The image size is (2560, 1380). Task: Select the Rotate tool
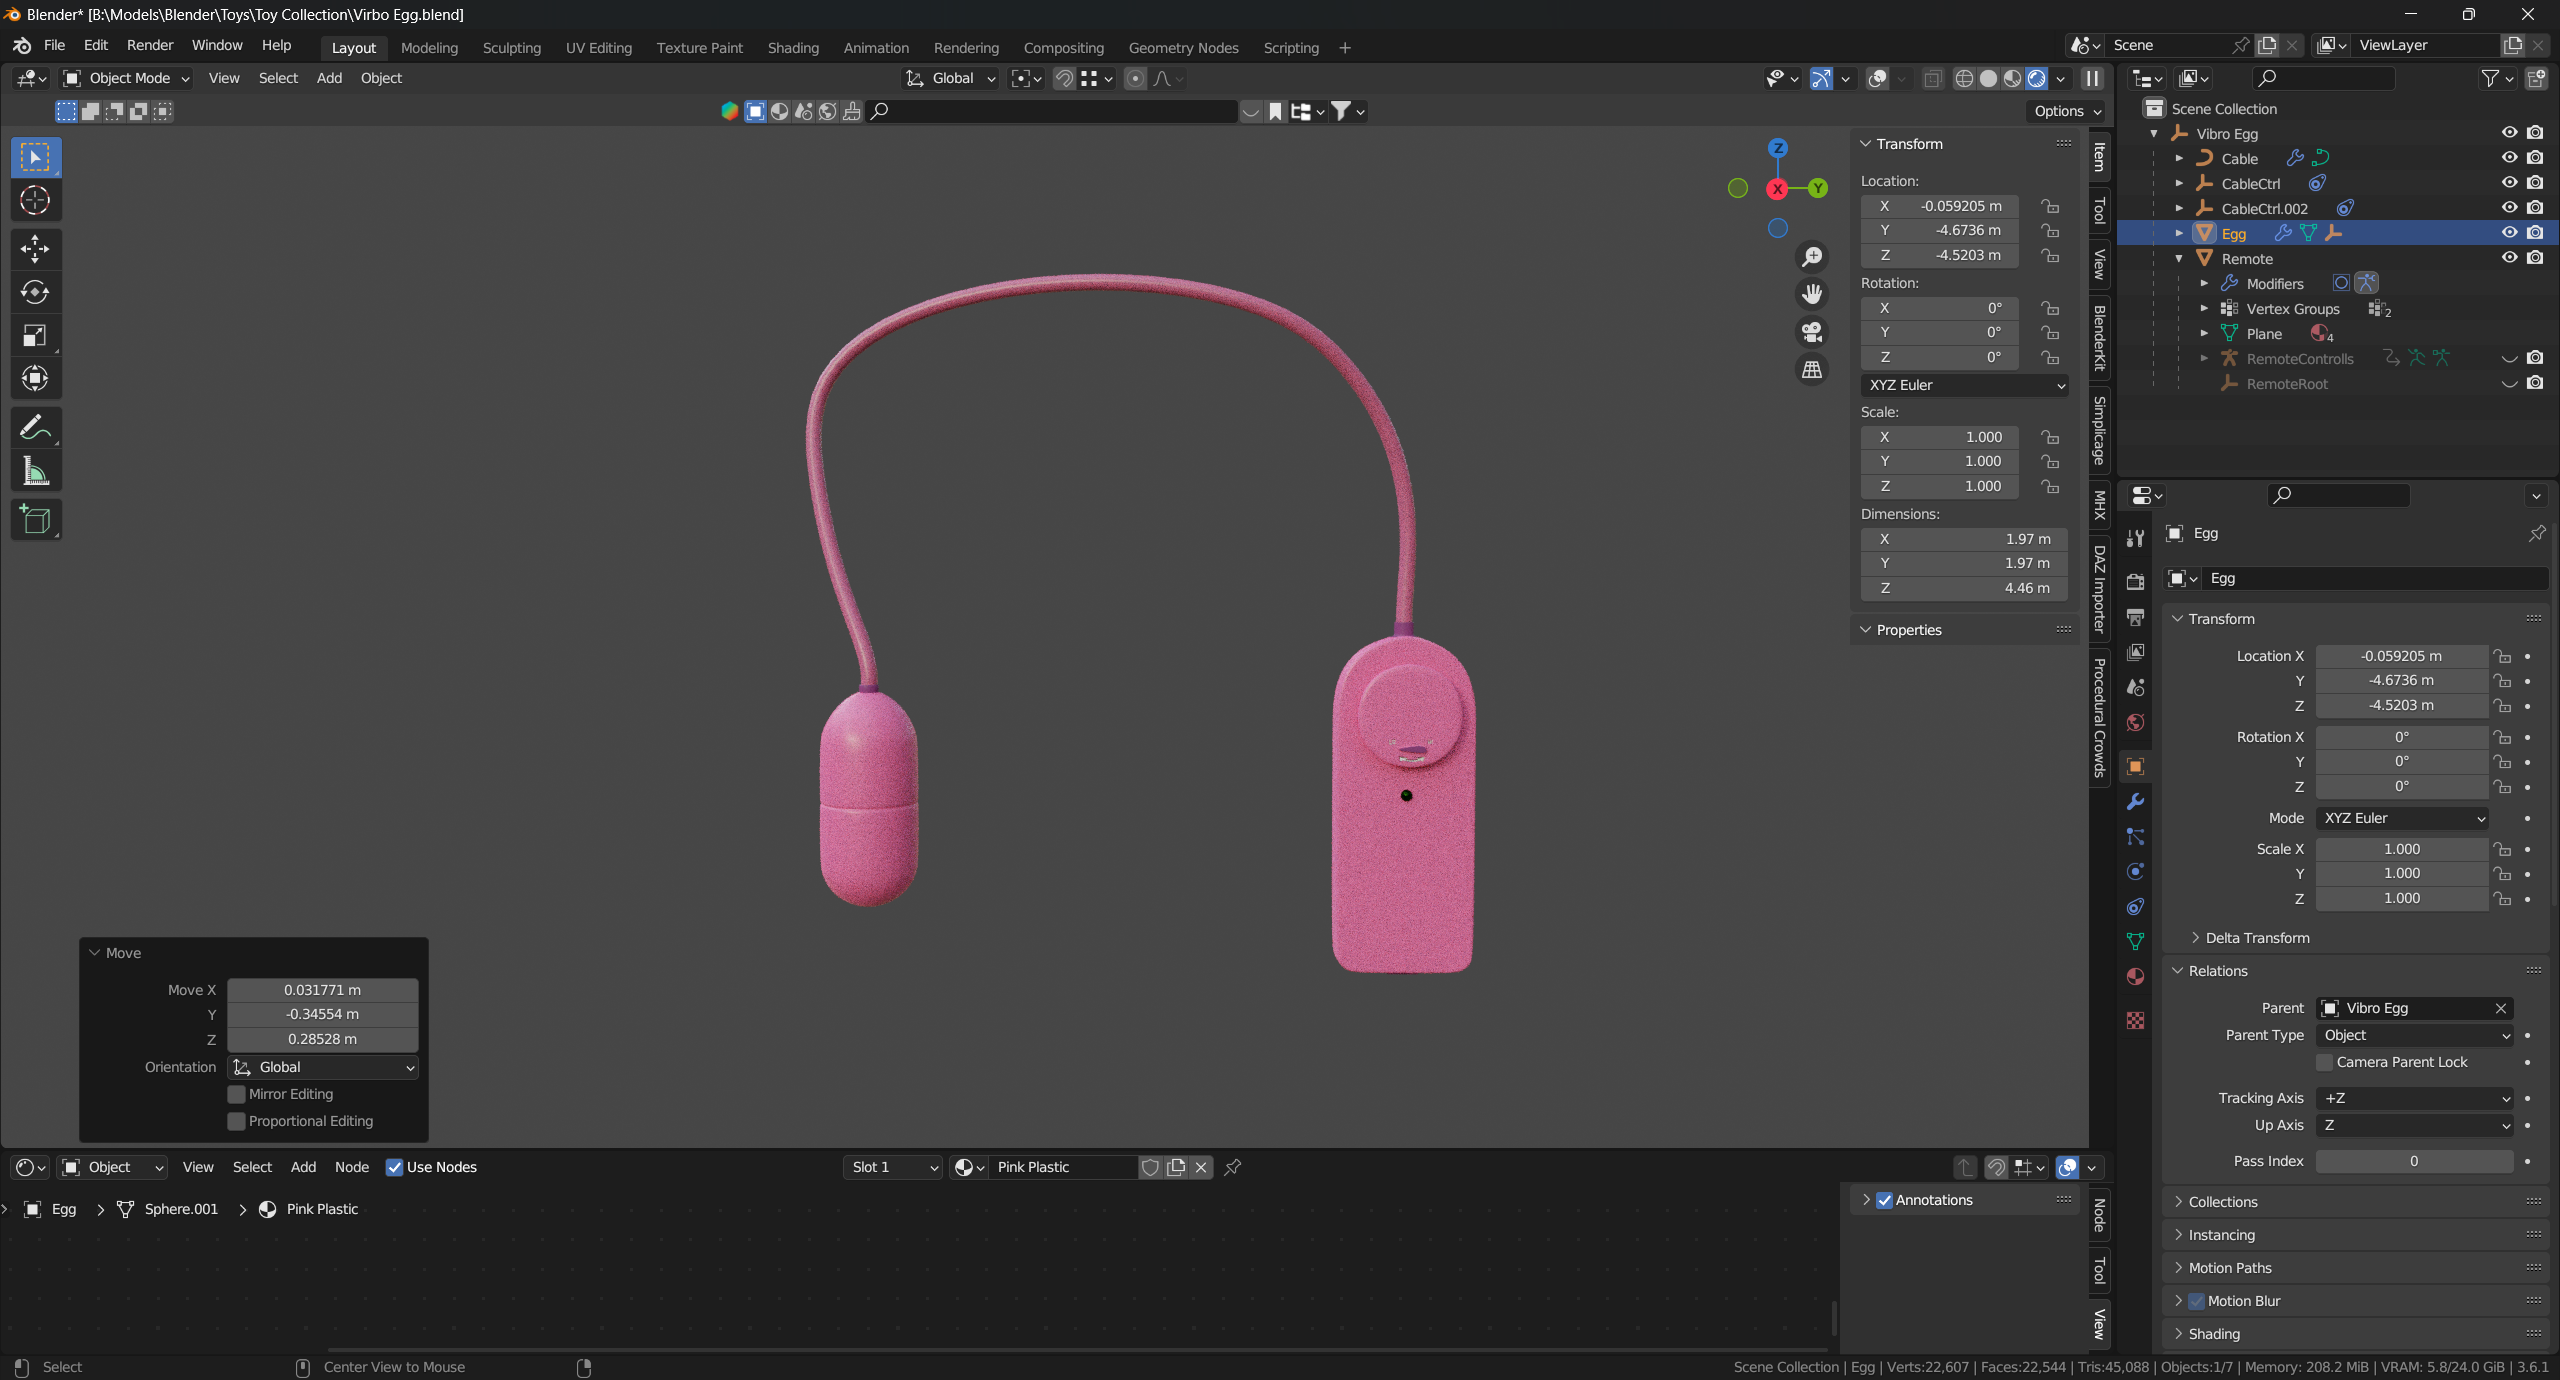click(x=35, y=292)
